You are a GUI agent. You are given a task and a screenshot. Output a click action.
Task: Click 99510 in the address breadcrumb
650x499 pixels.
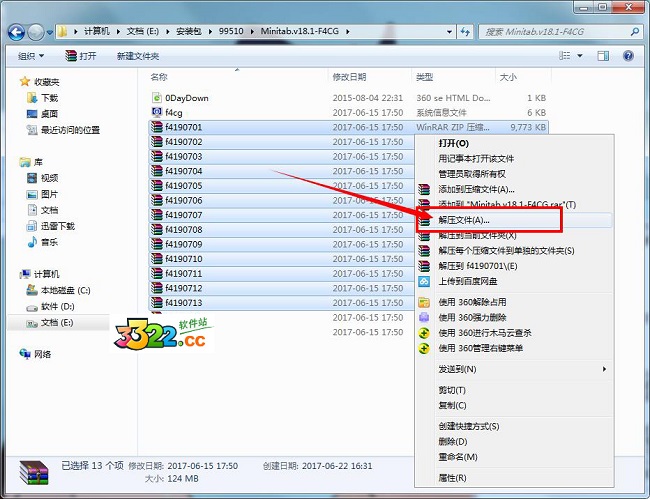point(231,31)
